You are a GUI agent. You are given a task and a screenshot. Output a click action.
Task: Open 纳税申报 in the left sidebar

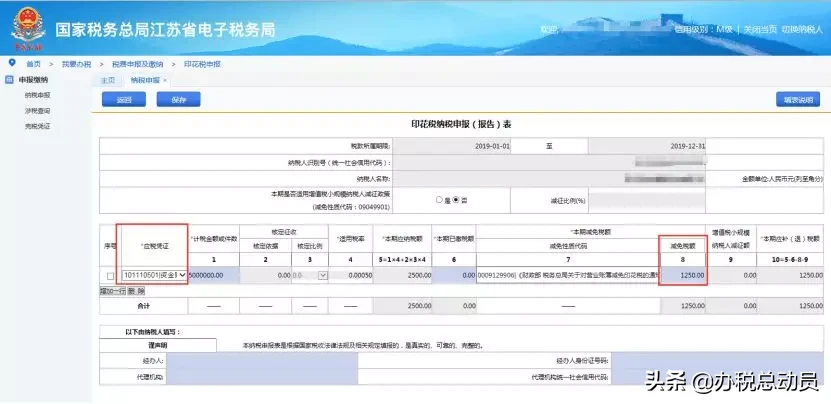click(x=37, y=95)
